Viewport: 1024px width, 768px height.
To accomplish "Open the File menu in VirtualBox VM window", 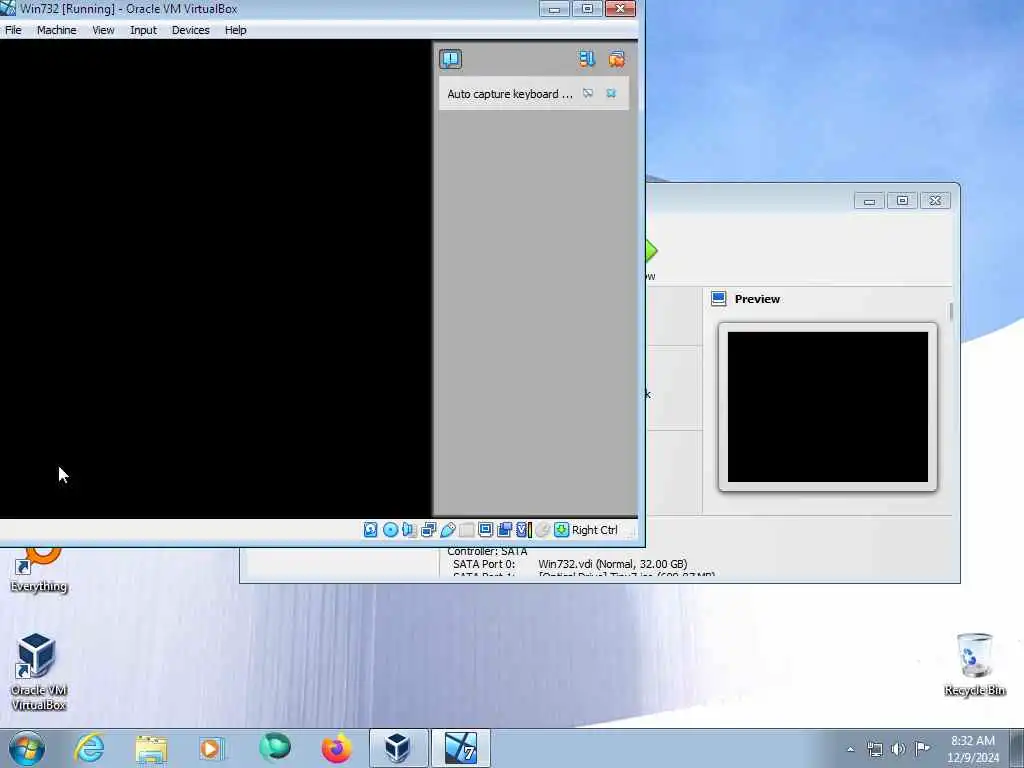I will (13, 30).
